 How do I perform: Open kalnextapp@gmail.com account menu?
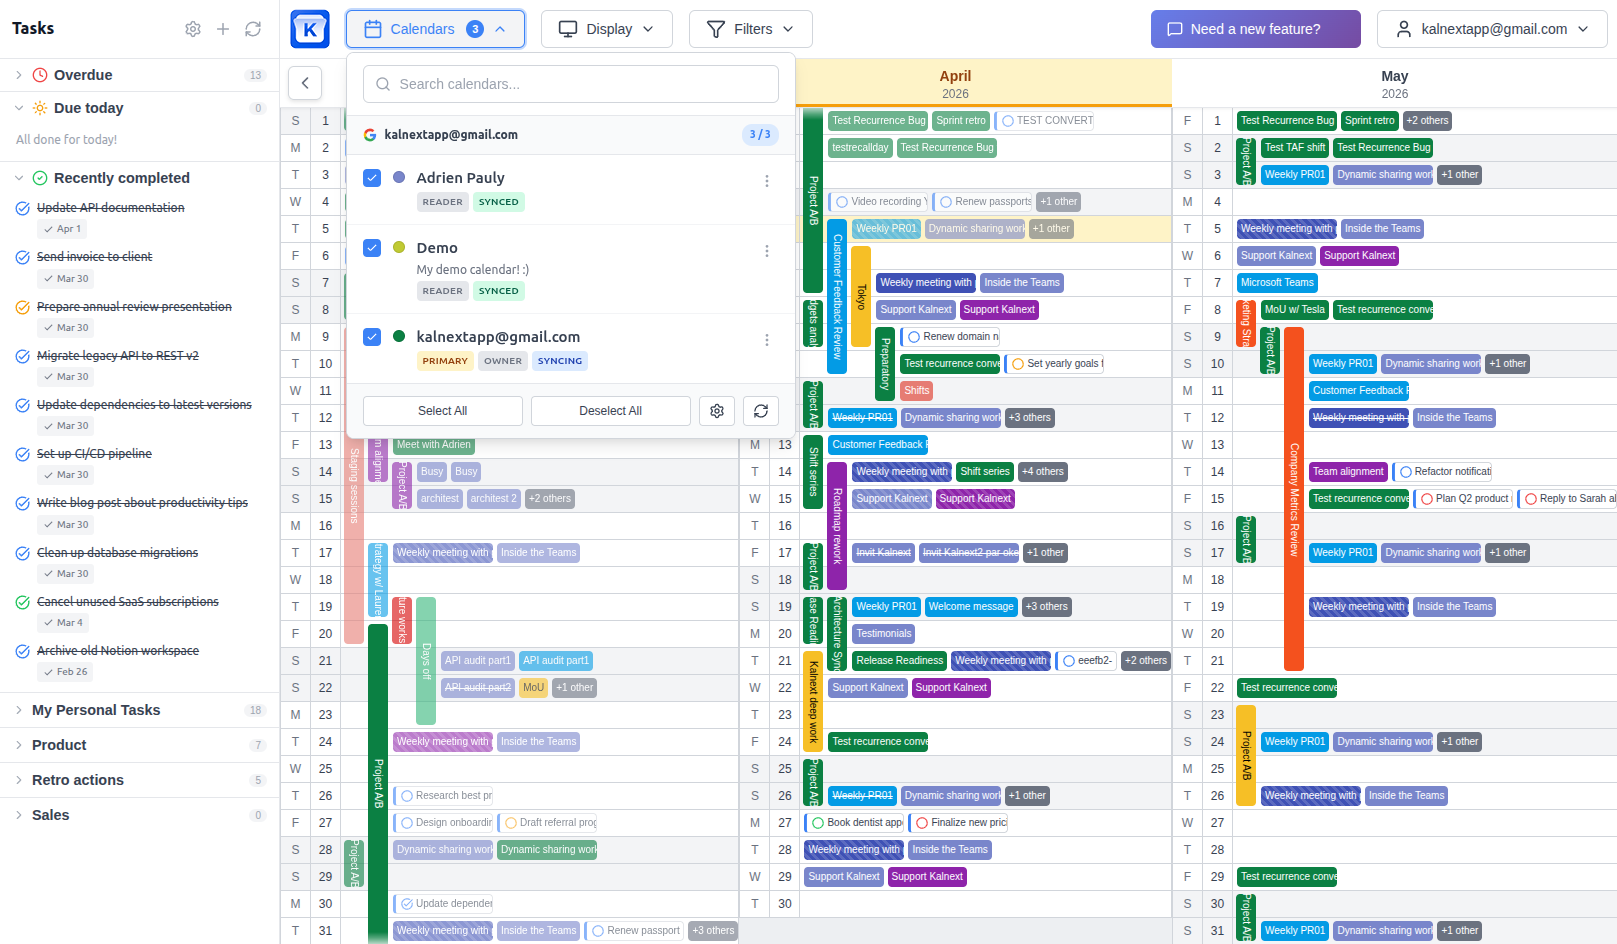pos(1492,29)
